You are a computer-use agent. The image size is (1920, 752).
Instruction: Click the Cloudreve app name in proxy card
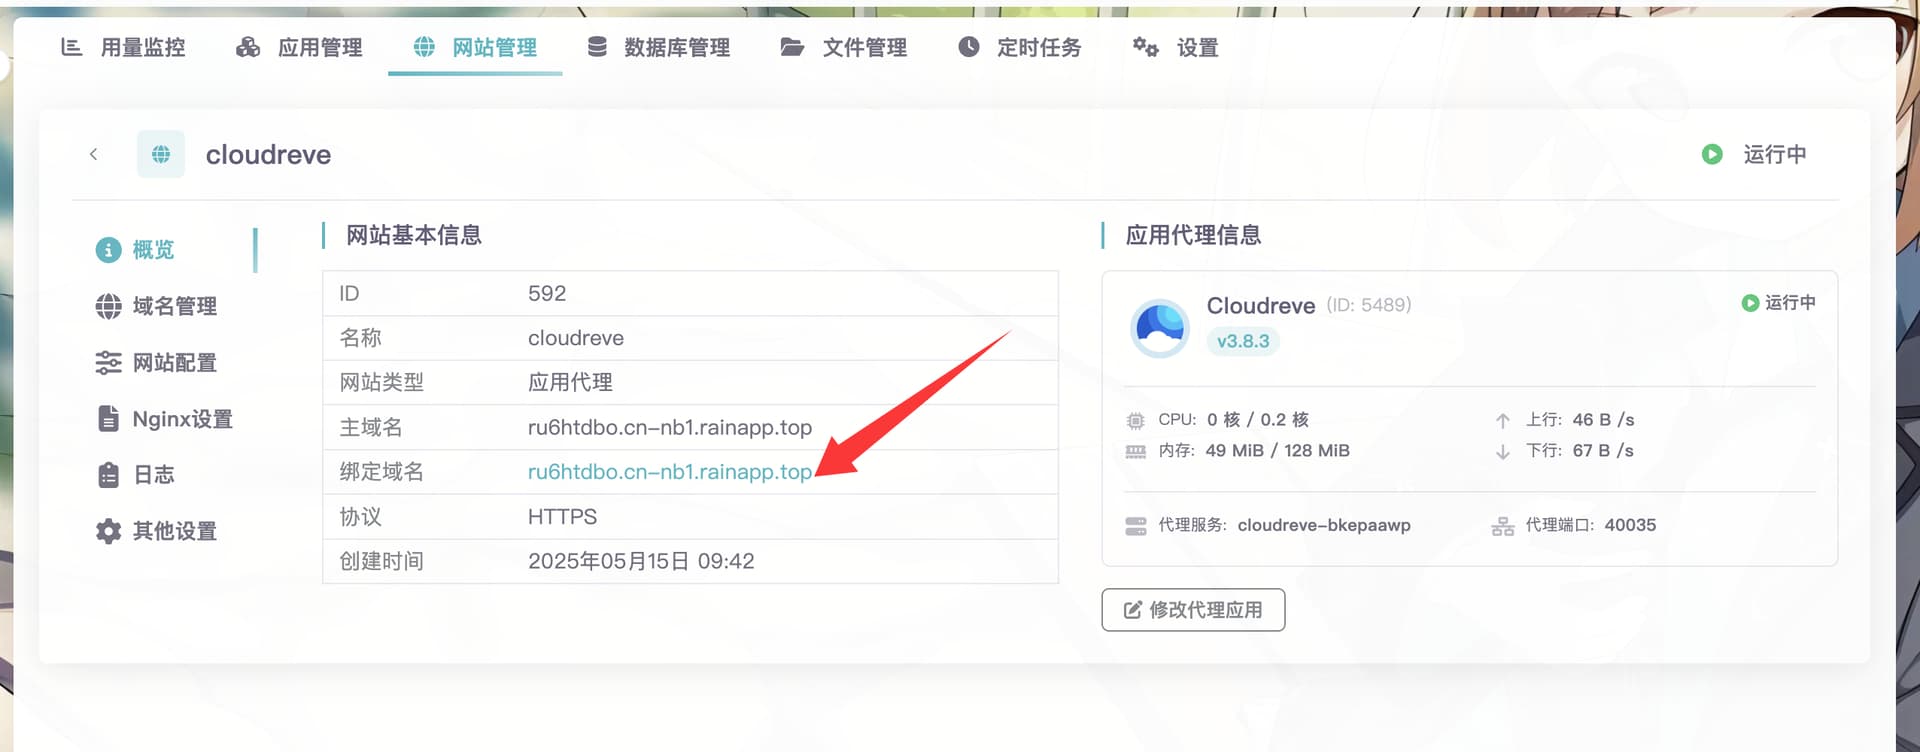(x=1261, y=305)
